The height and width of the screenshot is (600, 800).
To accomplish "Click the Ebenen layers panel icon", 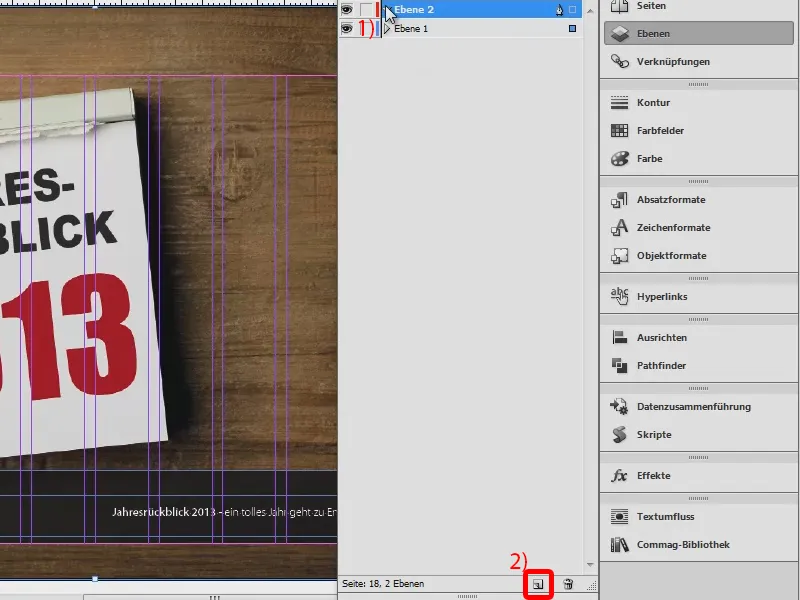I will [x=619, y=34].
